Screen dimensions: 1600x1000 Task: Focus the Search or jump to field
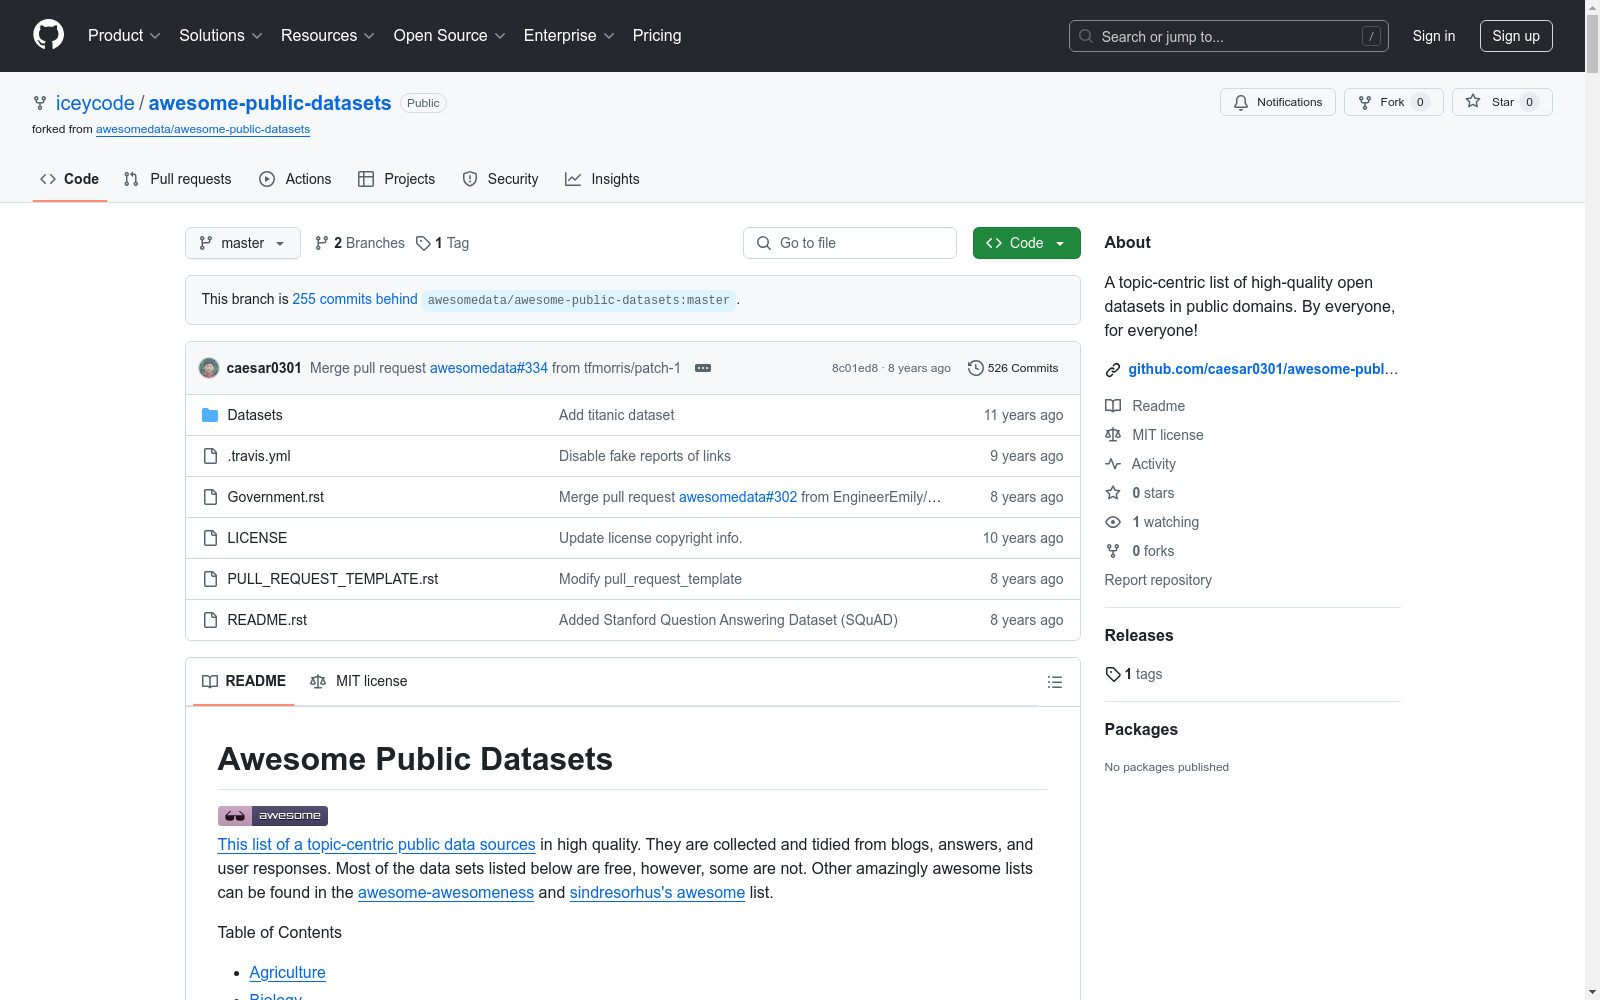coord(1228,36)
